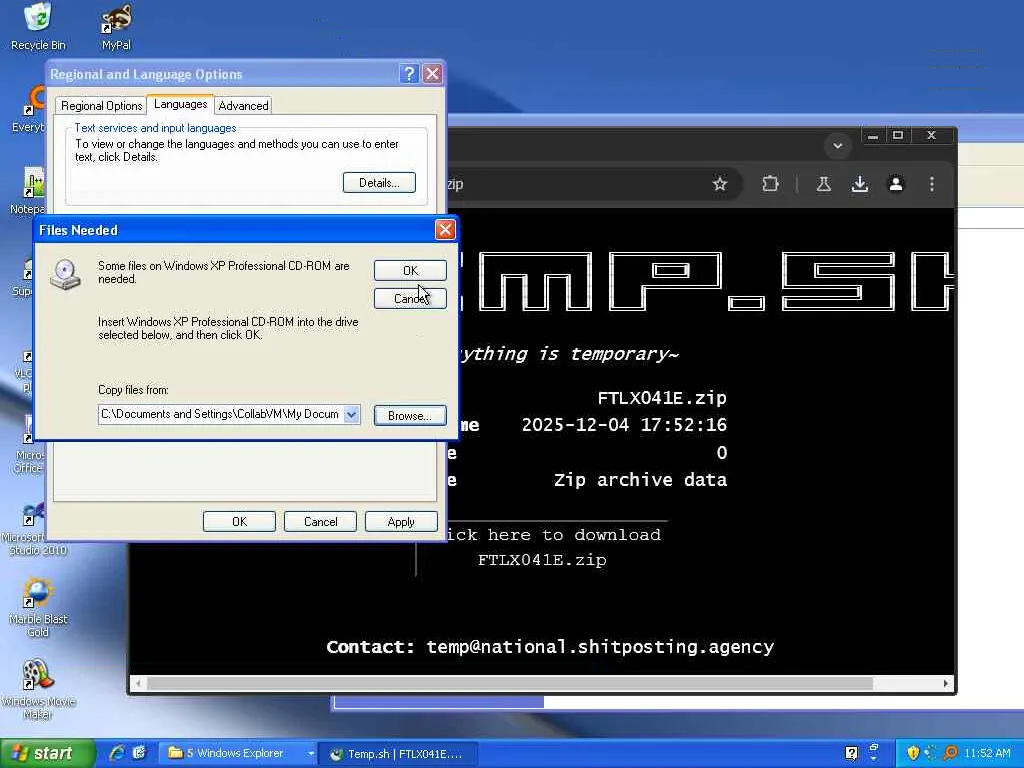Click the language bar help icon in taskbar
The width and height of the screenshot is (1024, 768).
click(x=851, y=753)
